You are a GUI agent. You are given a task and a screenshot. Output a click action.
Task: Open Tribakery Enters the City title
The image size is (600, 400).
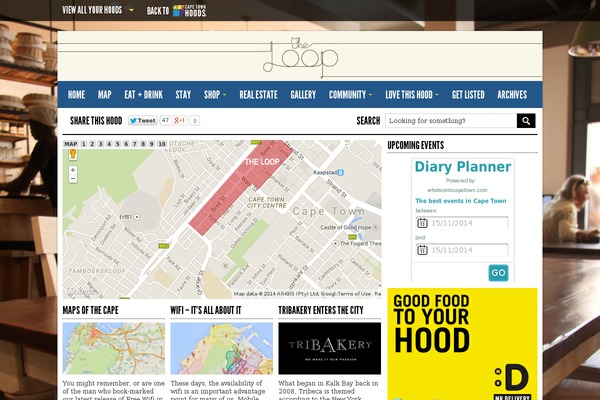coord(321,310)
